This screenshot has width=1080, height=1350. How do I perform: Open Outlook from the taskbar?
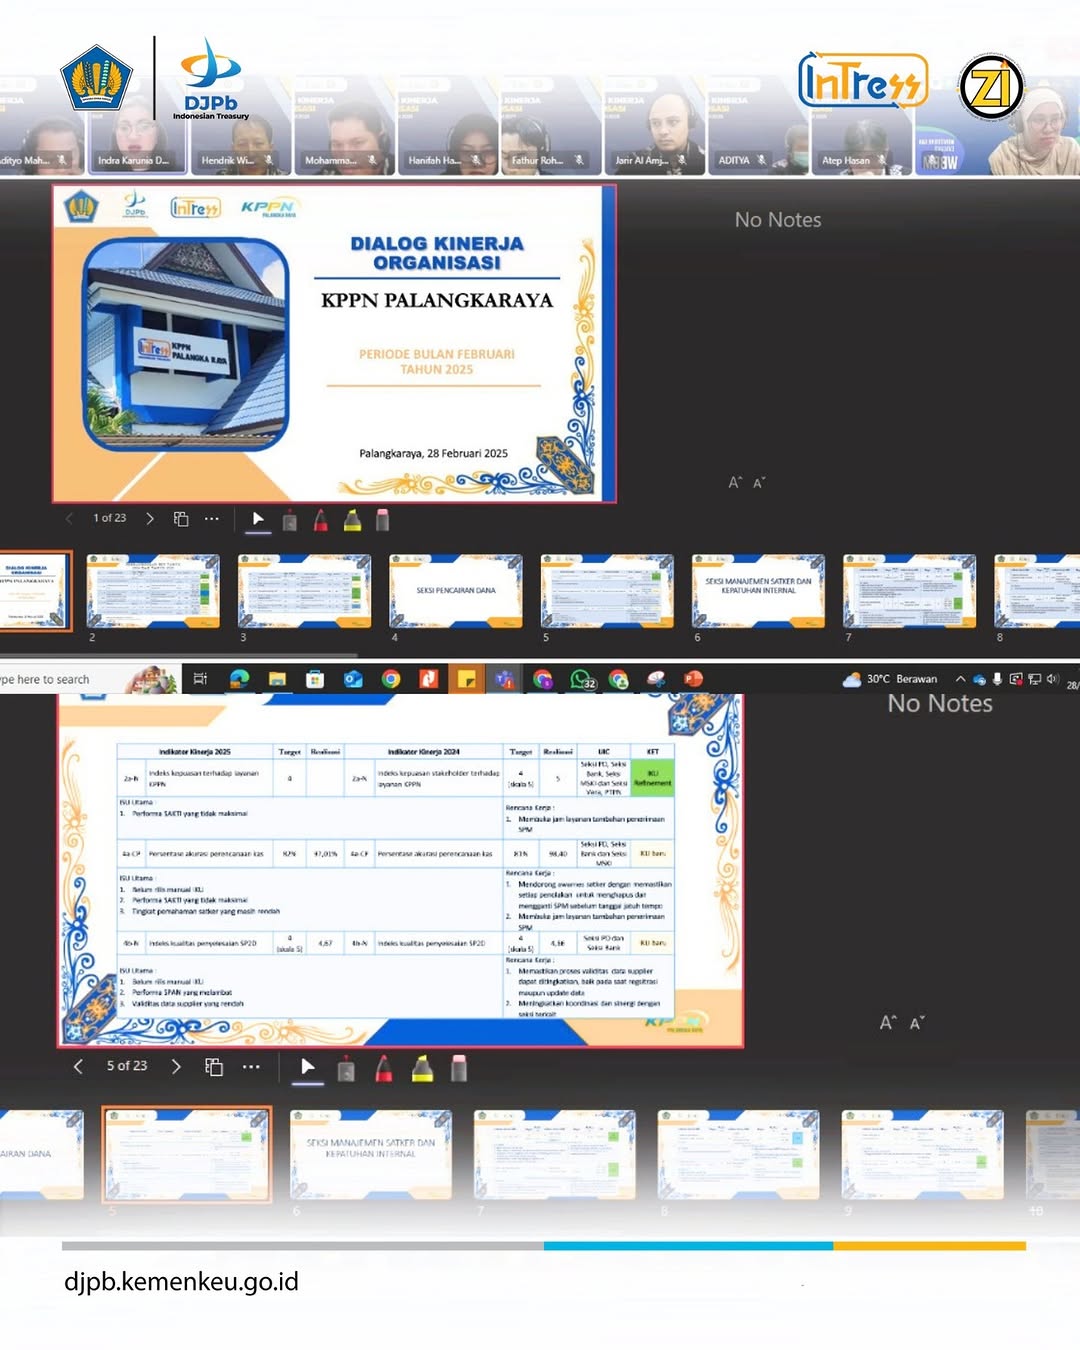(353, 679)
